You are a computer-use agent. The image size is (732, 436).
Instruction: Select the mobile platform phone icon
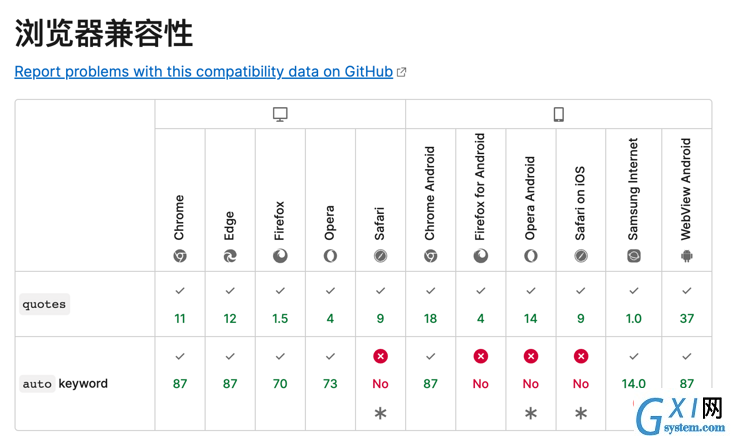(x=559, y=114)
